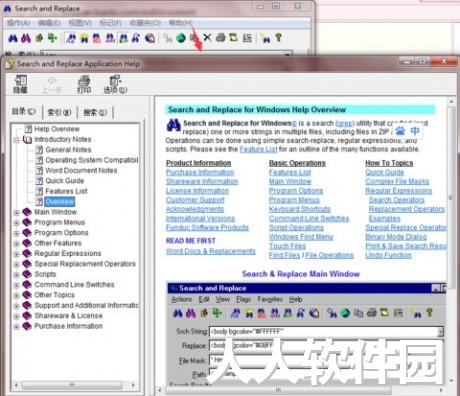Switch to the Index (索引) tab
Screen dimensions: 460x396
pos(59,112)
